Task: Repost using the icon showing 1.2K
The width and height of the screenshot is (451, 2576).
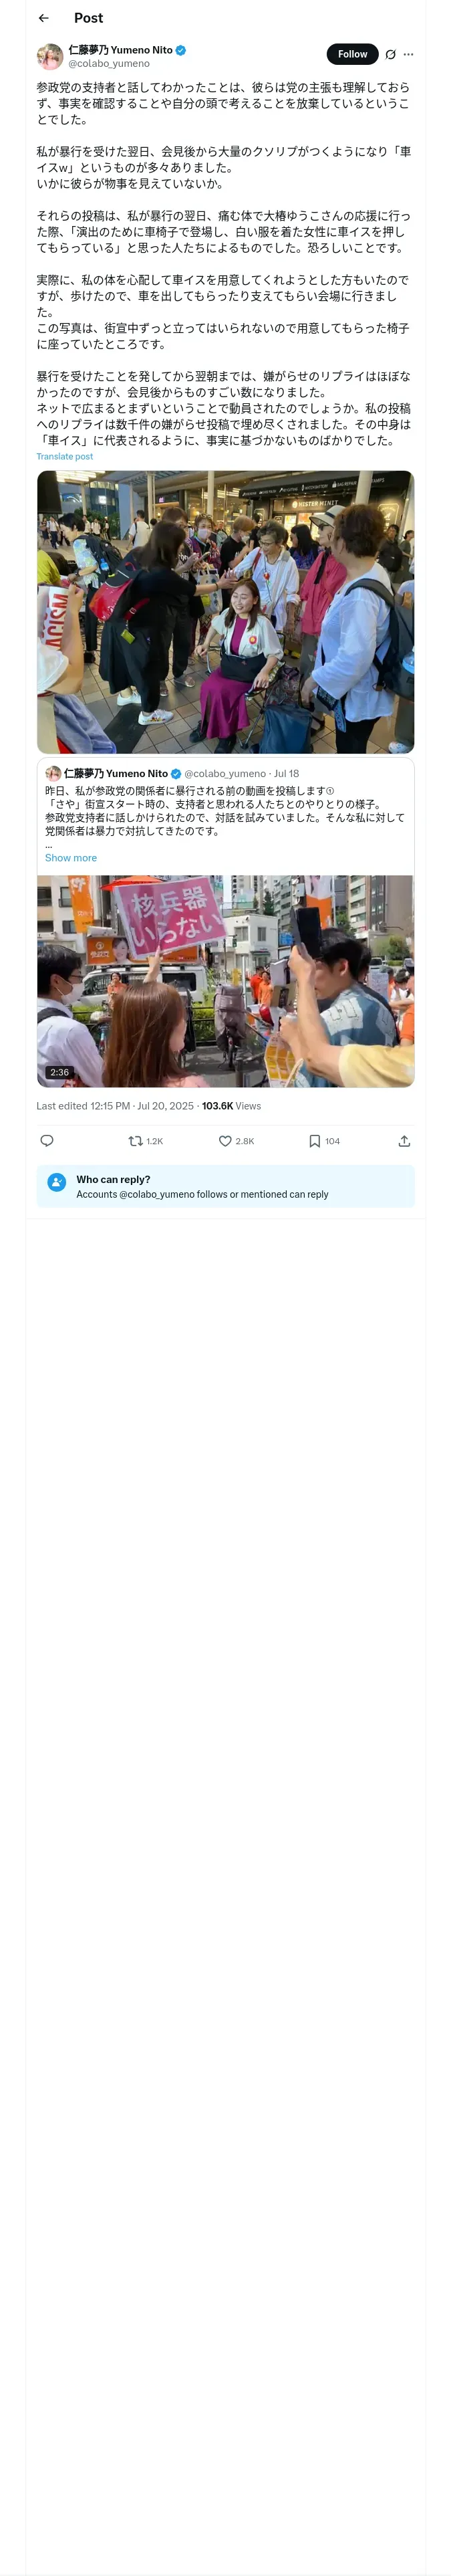Action: (136, 1140)
